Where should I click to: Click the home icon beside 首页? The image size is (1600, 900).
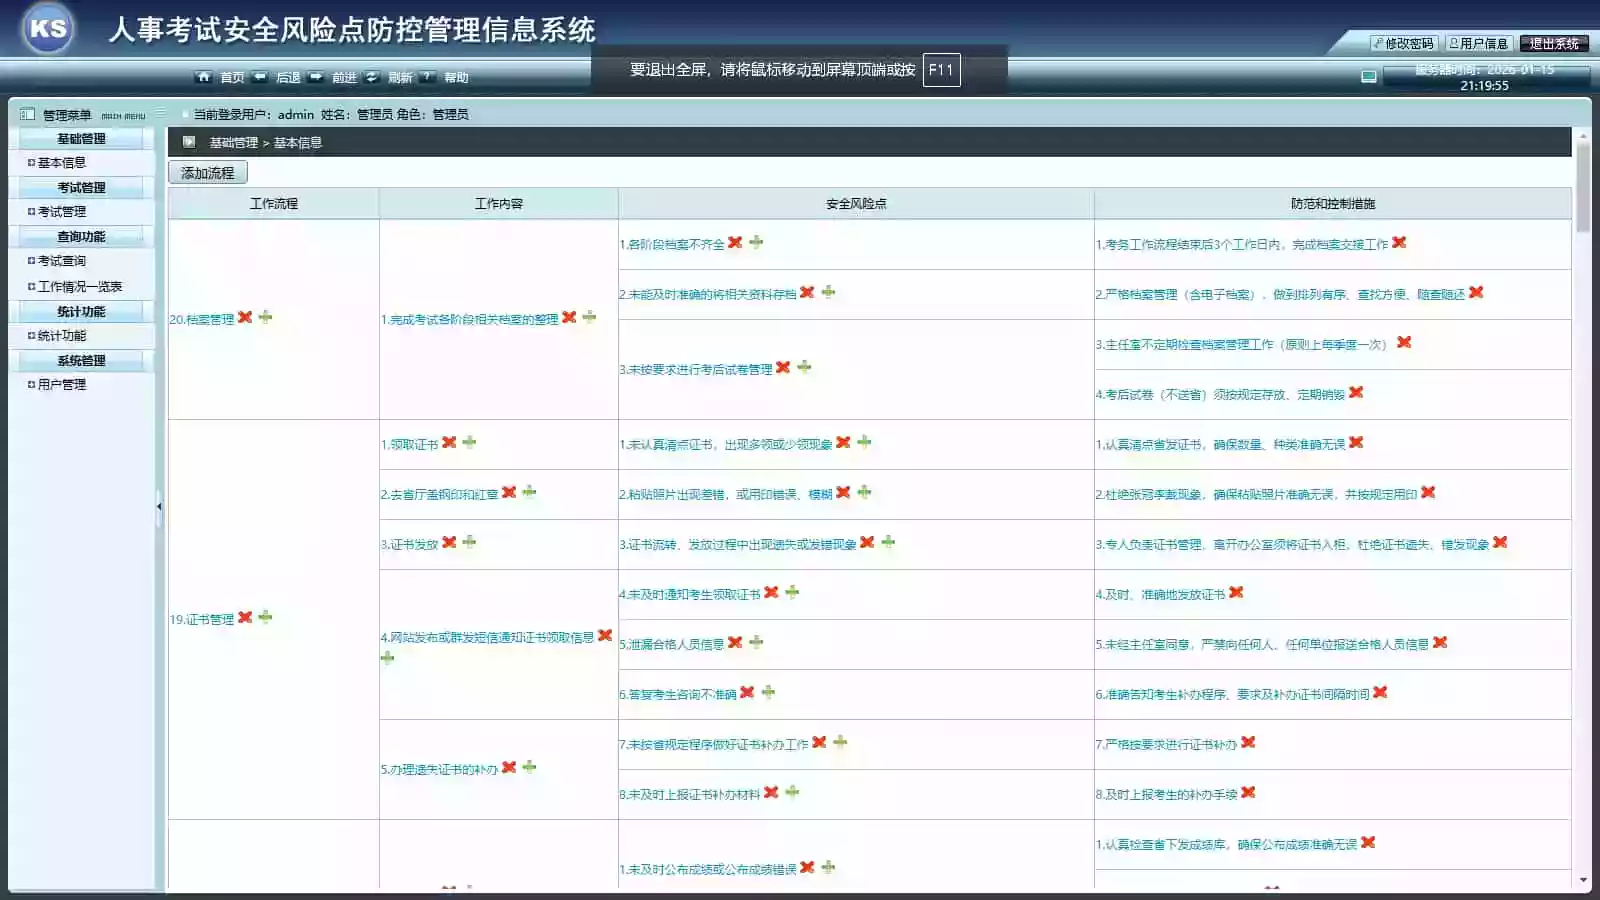click(x=204, y=77)
